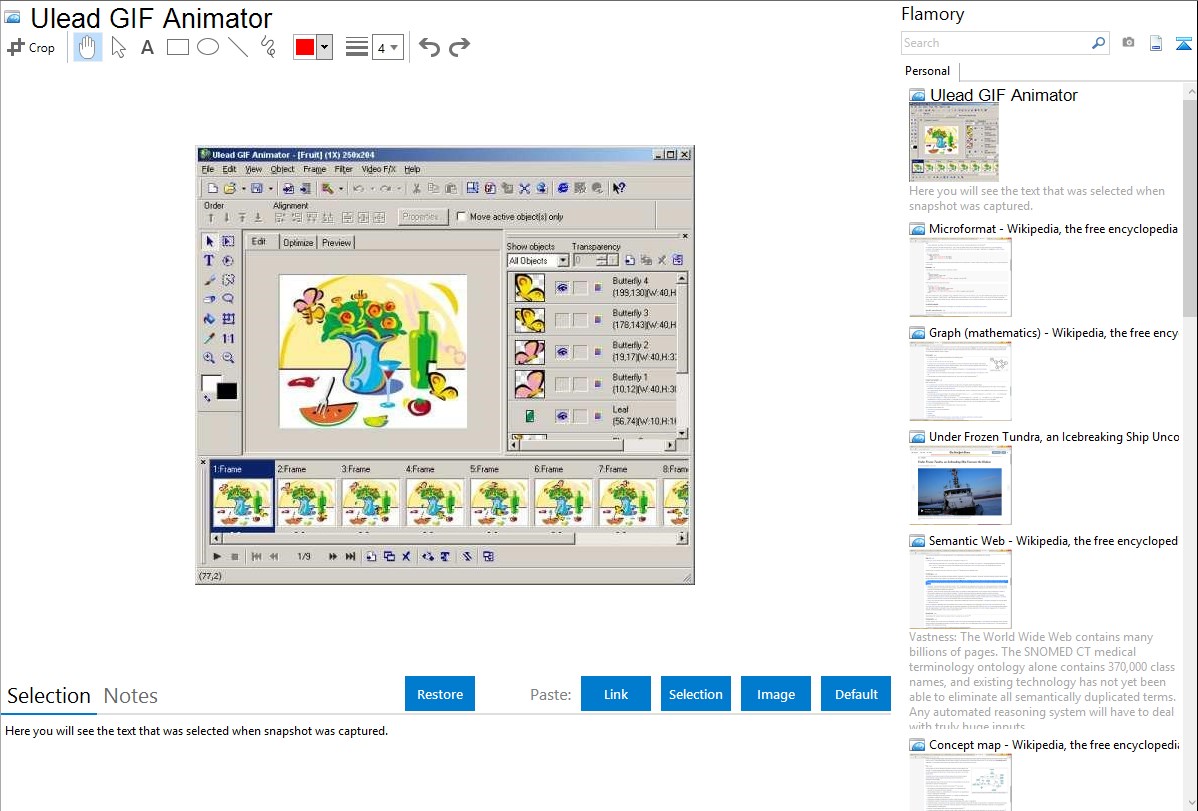Image resolution: width=1198 pixels, height=811 pixels.
Task: Click the Preview tab in GIF Animator
Action: point(336,242)
